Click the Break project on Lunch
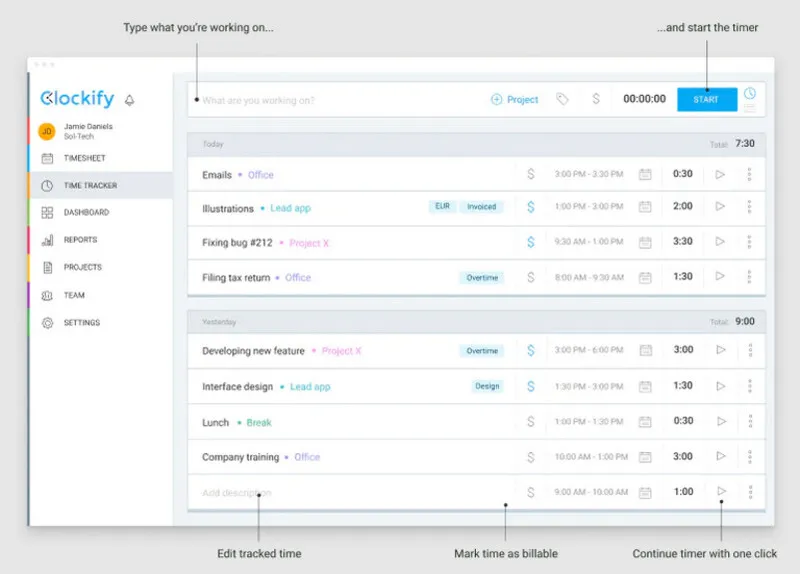The image size is (800, 574). 259,422
